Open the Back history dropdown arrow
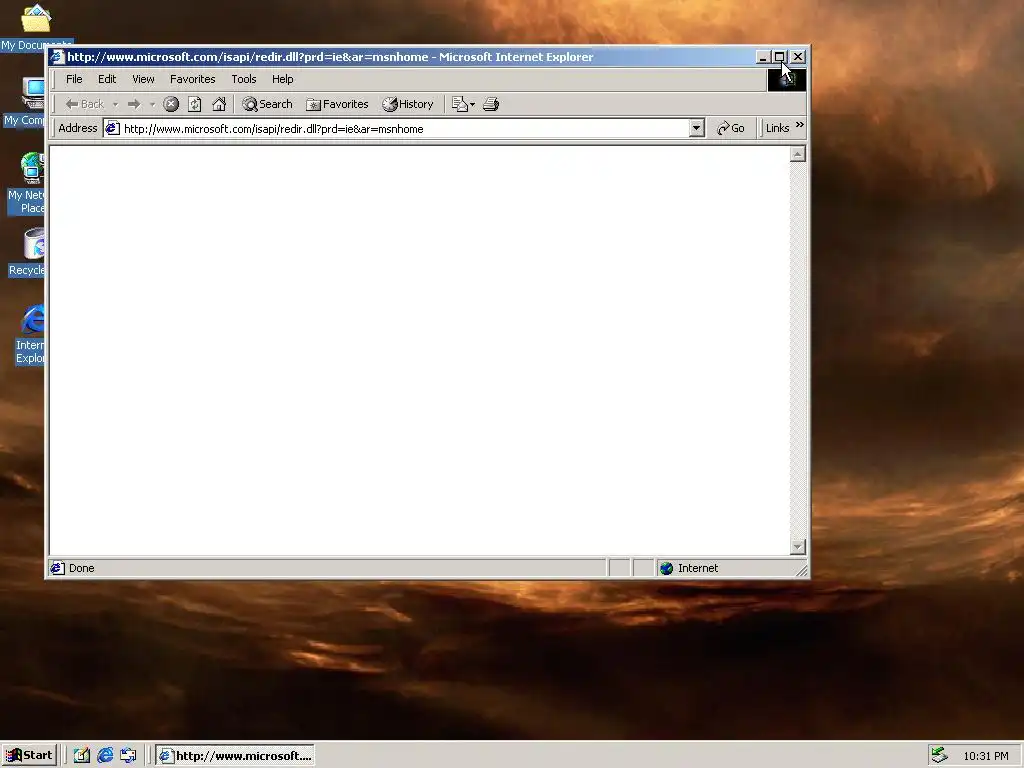 [115, 104]
